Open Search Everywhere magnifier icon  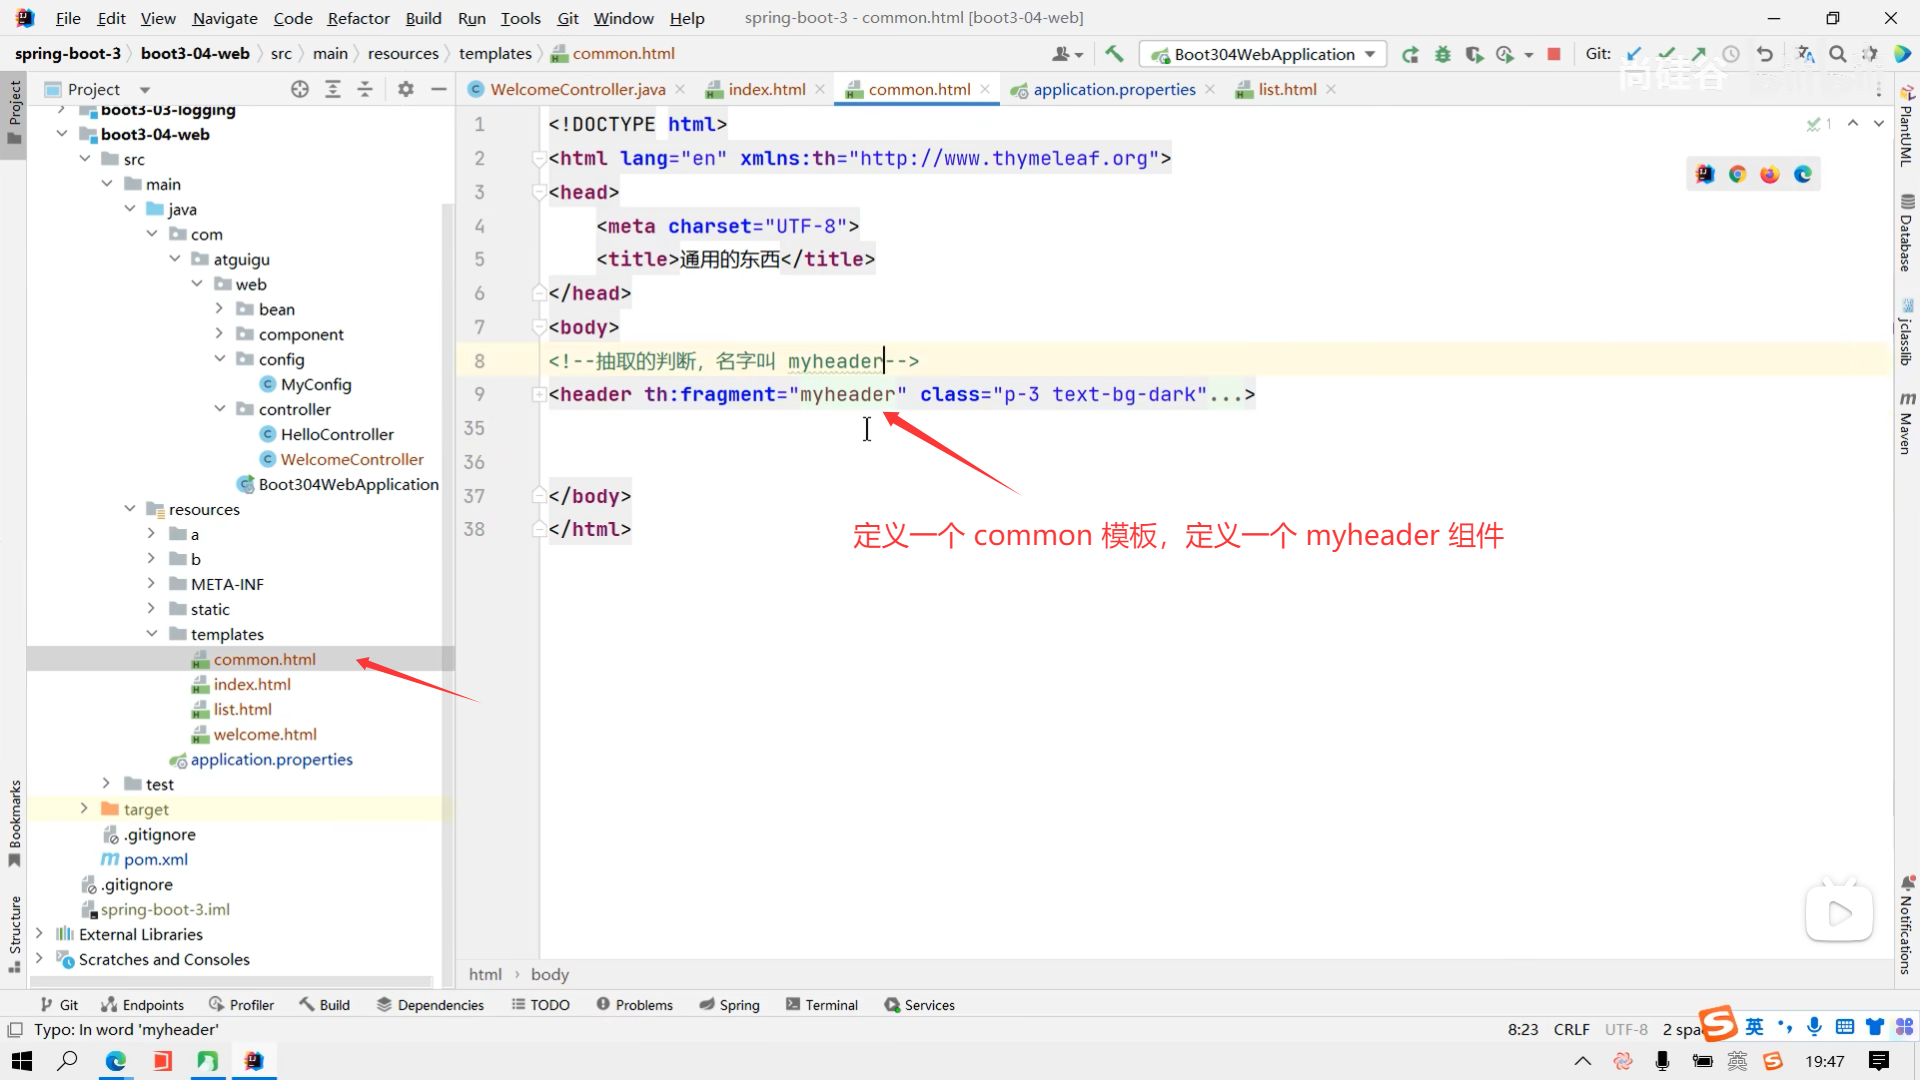(1838, 54)
